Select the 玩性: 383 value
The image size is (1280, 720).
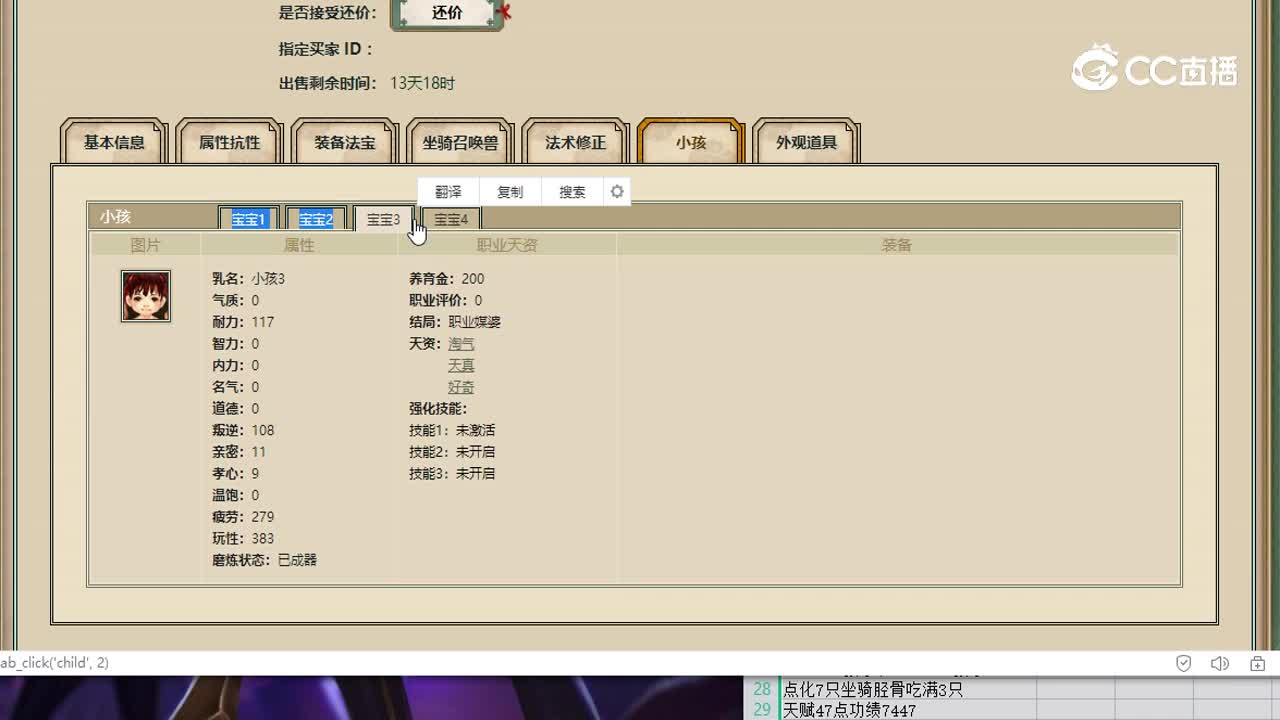point(243,539)
